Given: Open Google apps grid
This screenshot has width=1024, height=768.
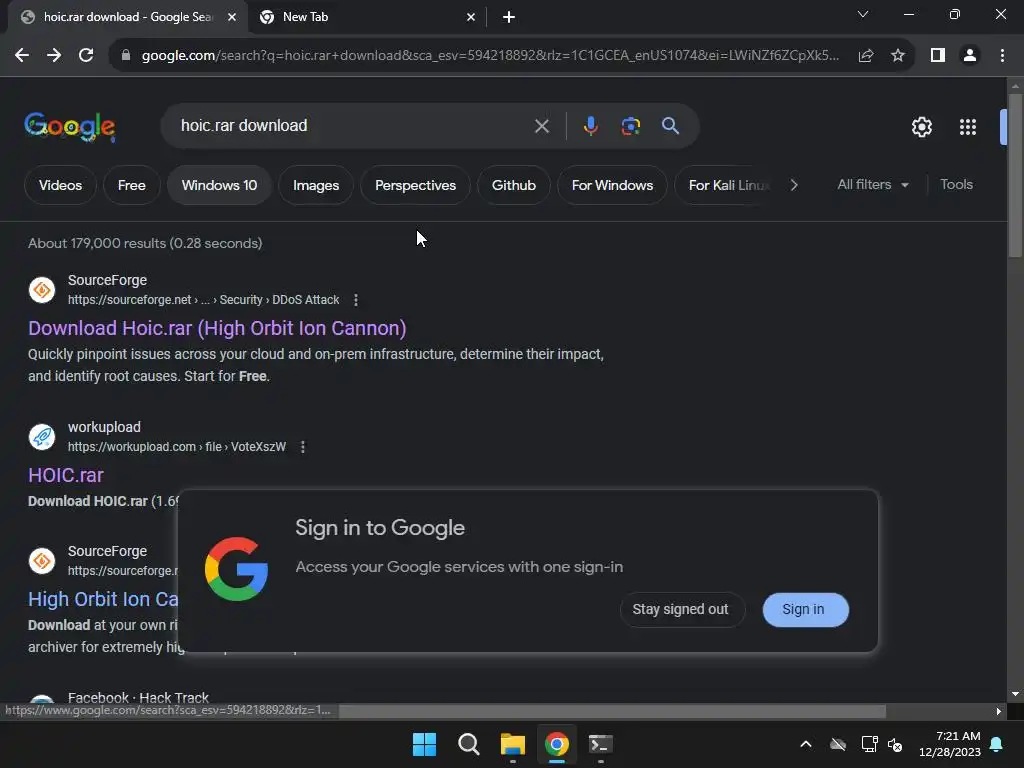Looking at the screenshot, I should (x=968, y=127).
